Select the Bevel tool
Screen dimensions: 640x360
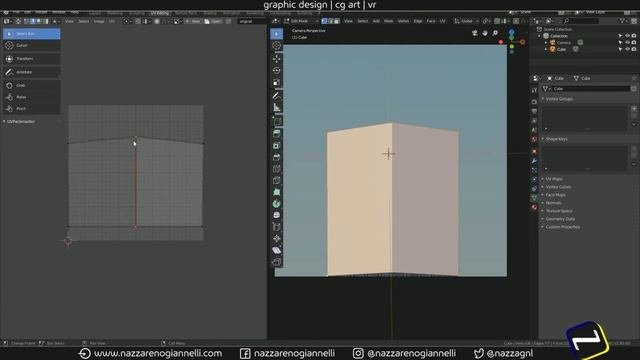pos(277,157)
